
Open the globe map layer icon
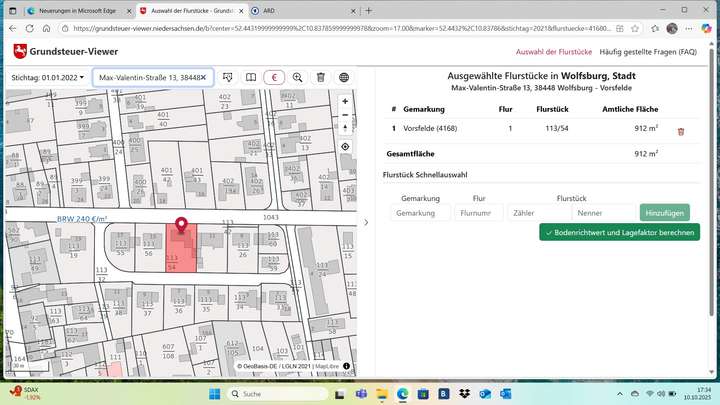pyautogui.click(x=344, y=77)
